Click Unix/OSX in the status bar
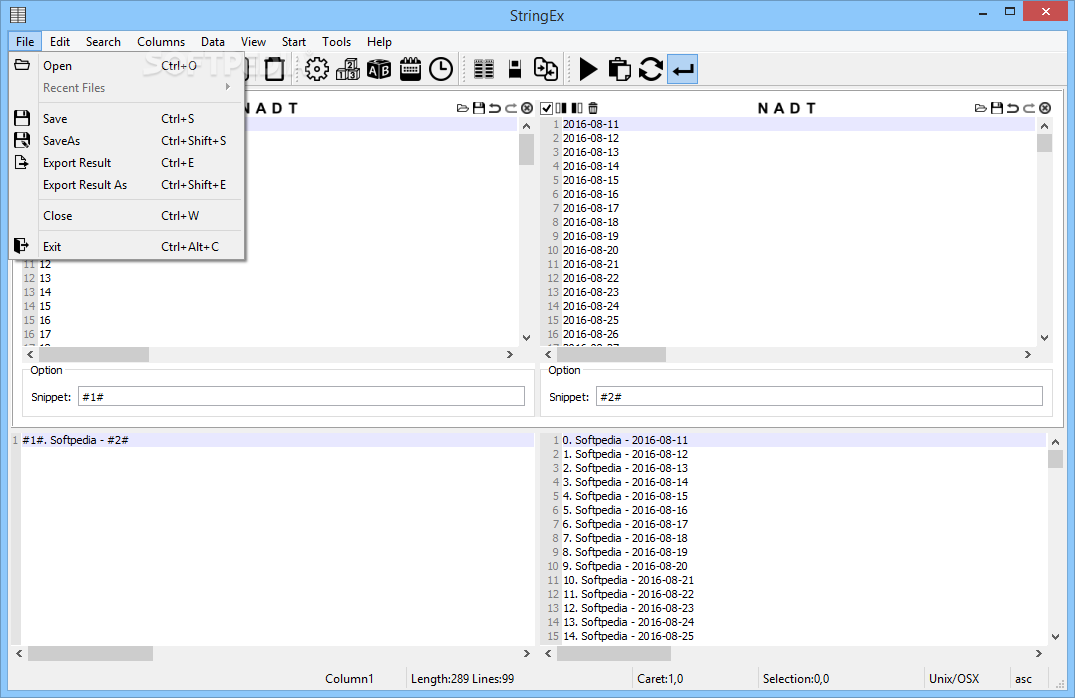 pos(954,679)
